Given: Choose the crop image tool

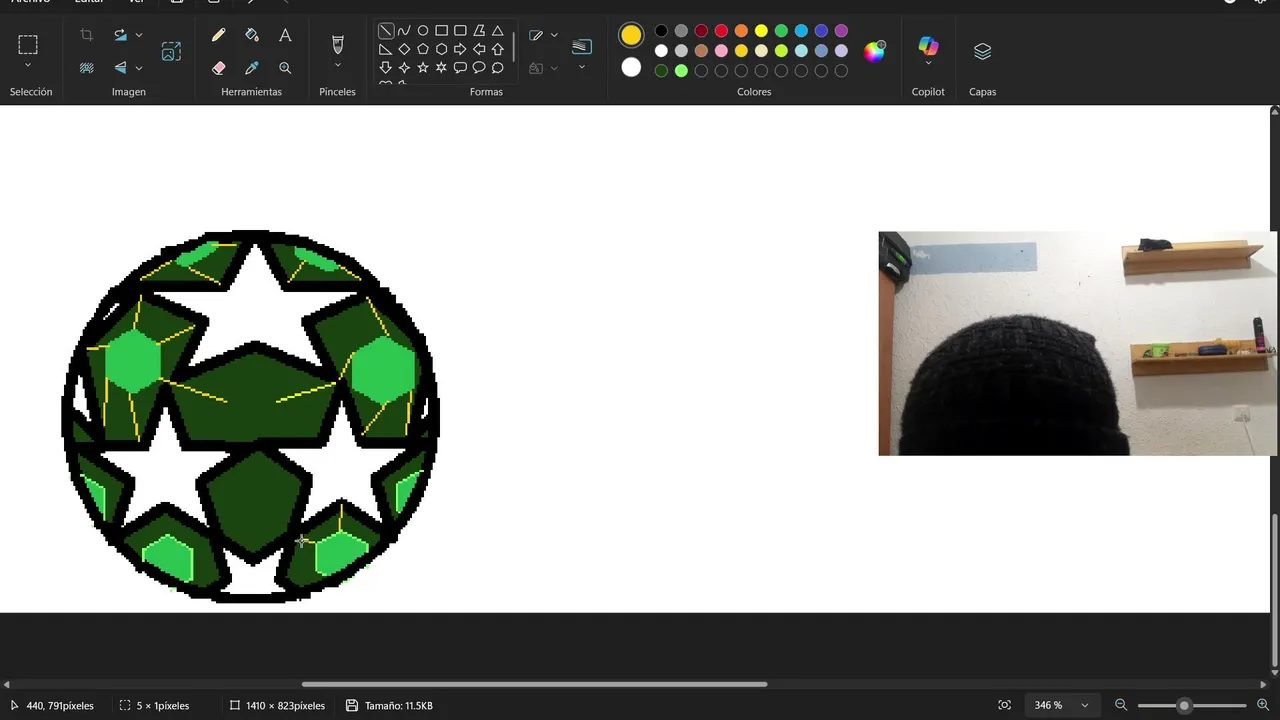Looking at the screenshot, I should point(87,35).
